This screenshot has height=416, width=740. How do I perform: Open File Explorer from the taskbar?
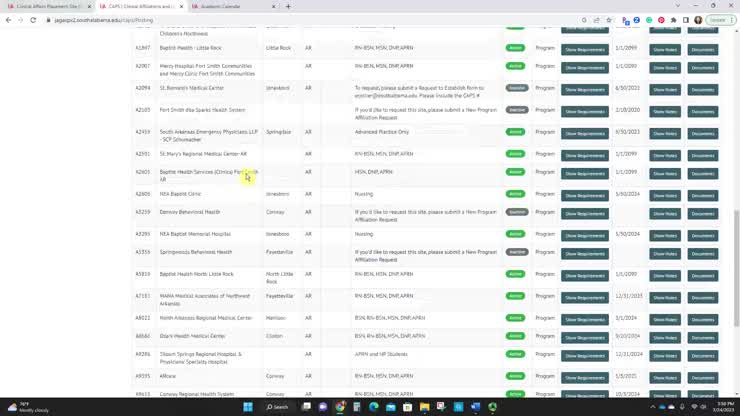point(425,407)
